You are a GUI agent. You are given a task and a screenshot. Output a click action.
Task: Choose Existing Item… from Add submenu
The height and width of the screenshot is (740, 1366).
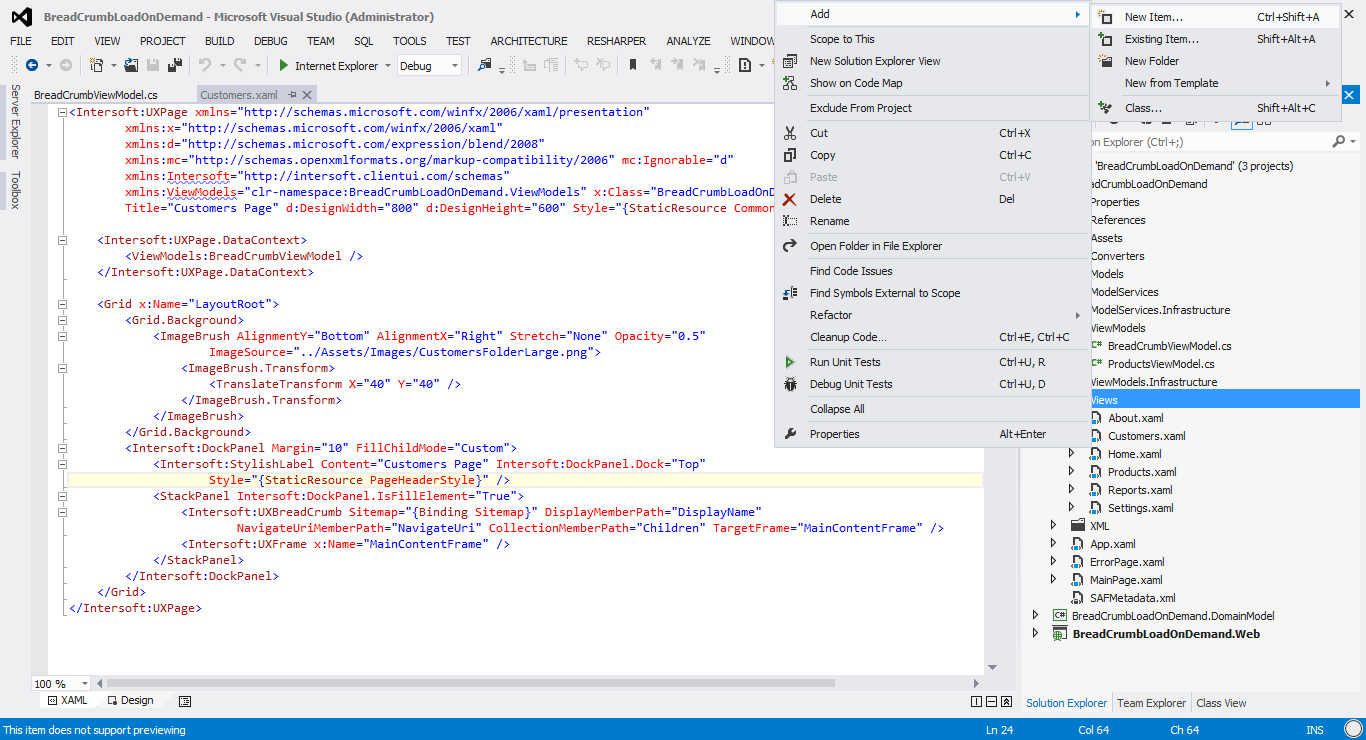click(1215, 39)
